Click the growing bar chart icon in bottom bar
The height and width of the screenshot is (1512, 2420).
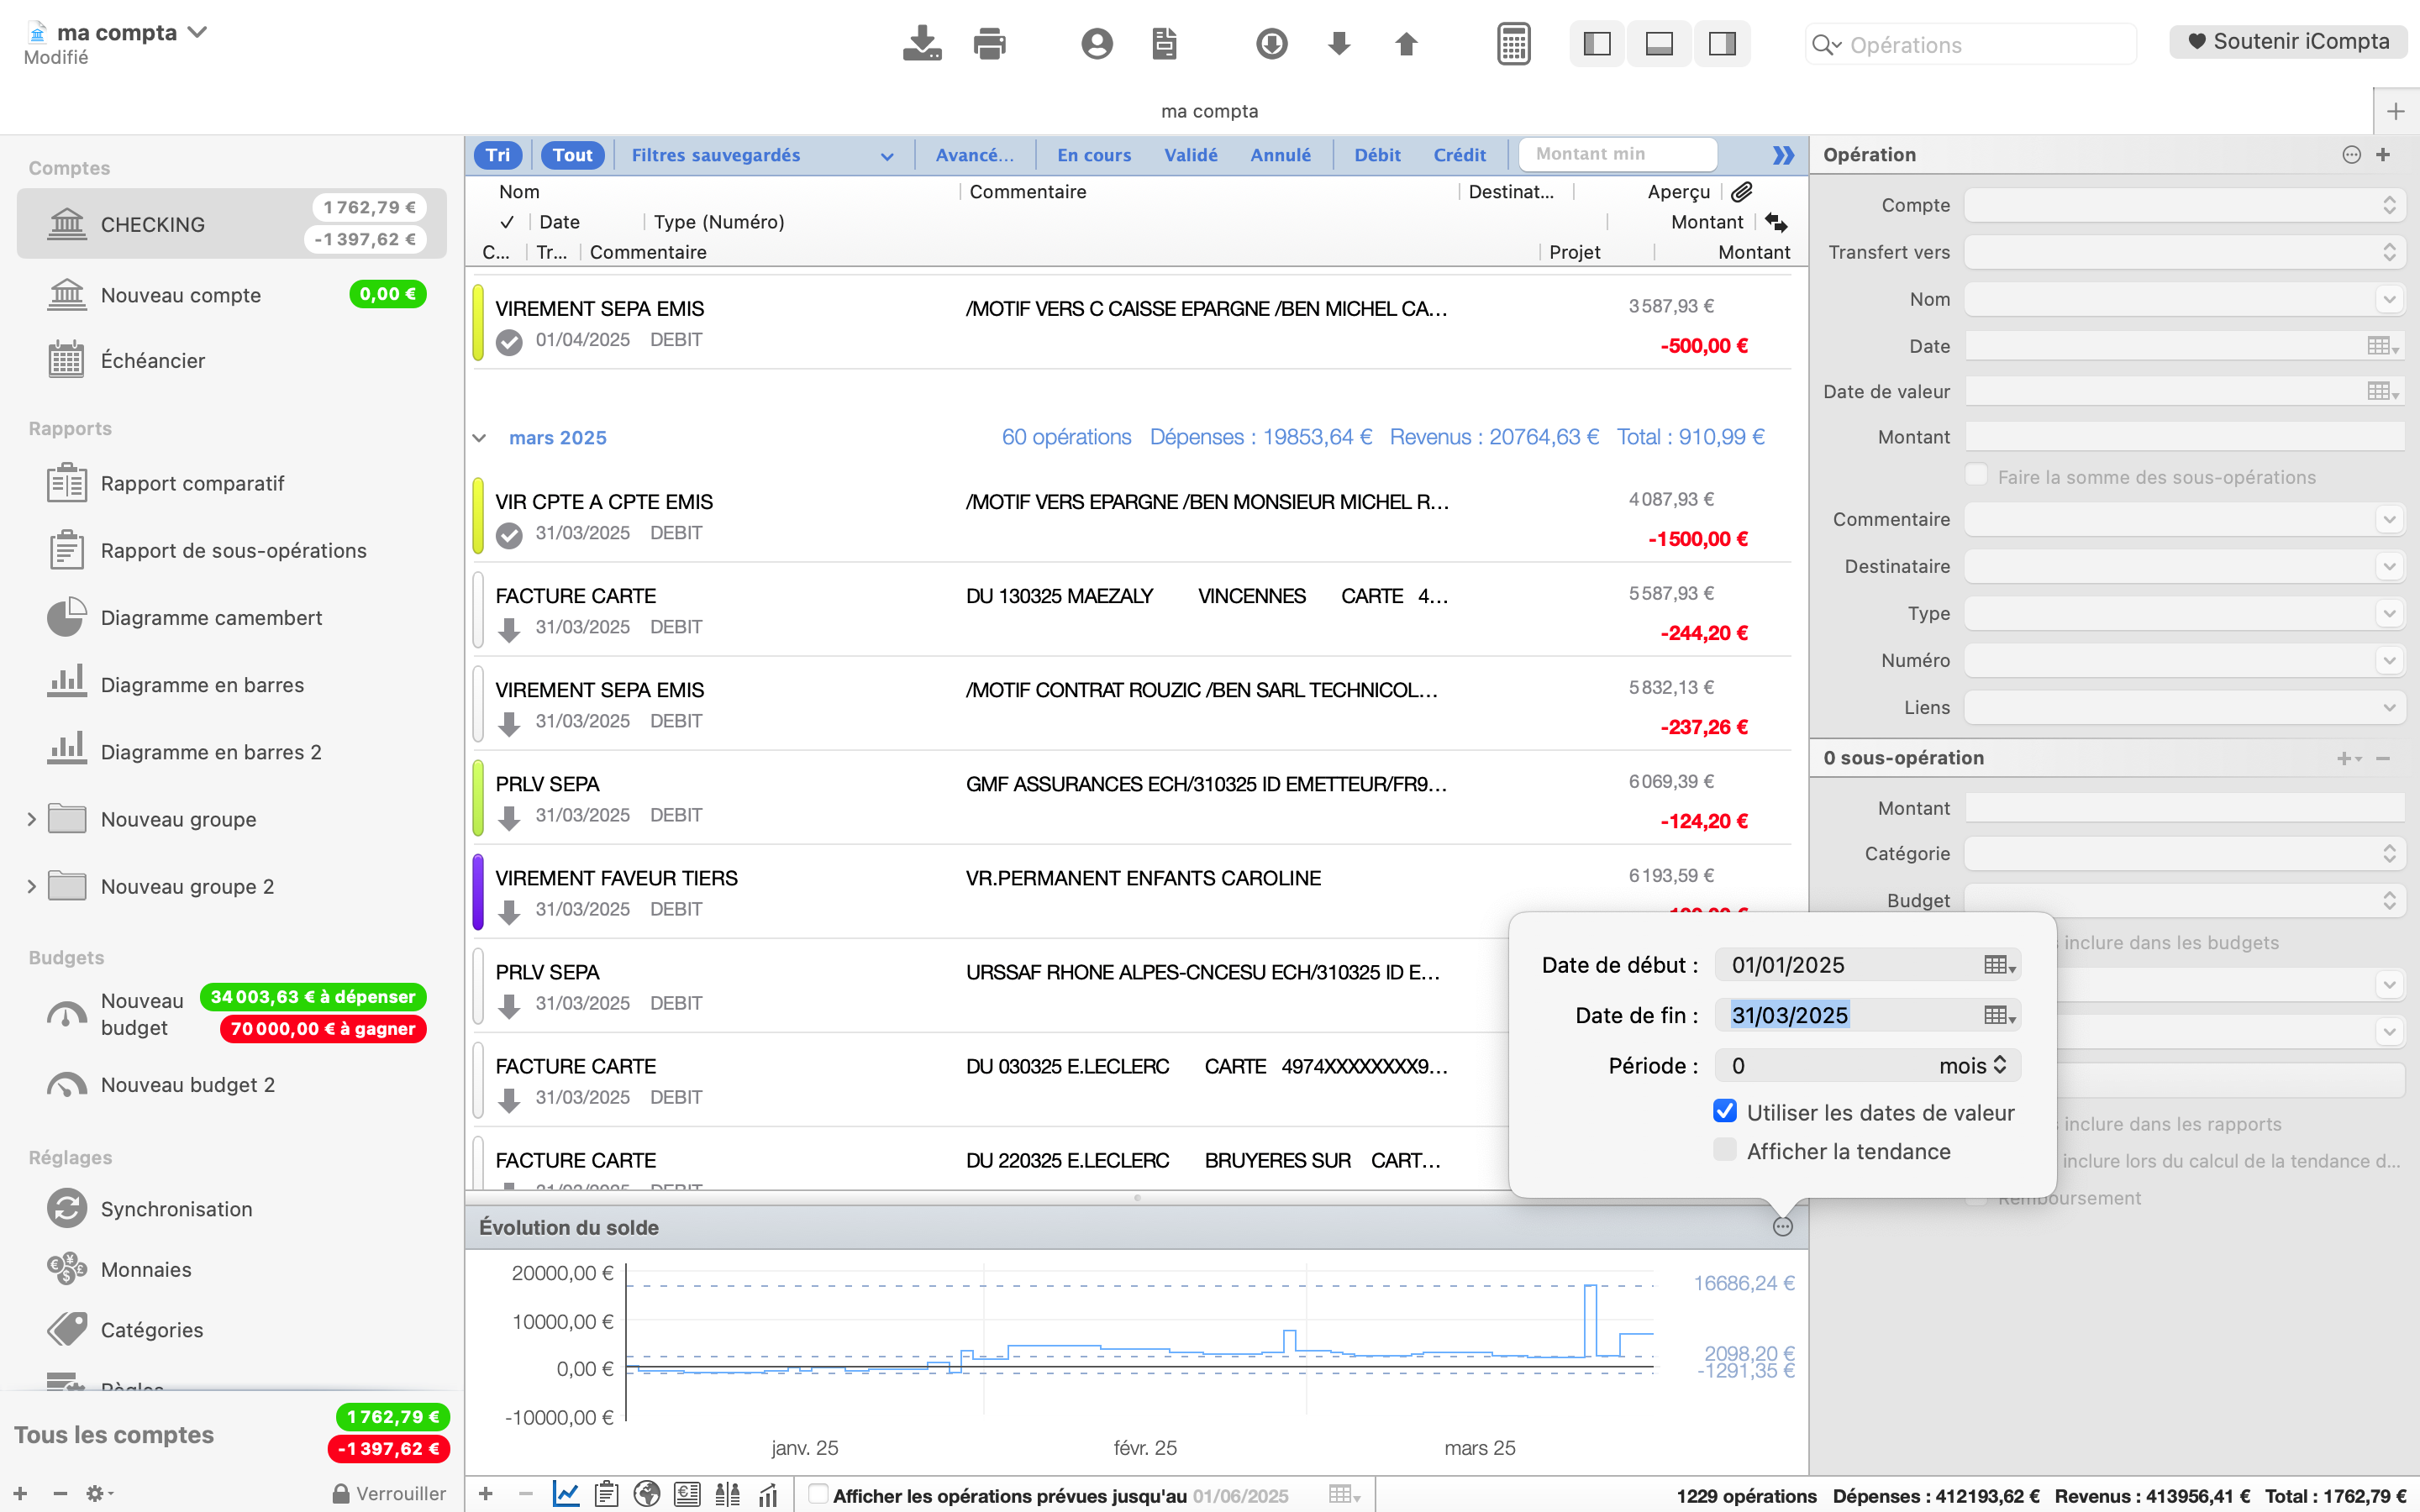[x=767, y=1494]
